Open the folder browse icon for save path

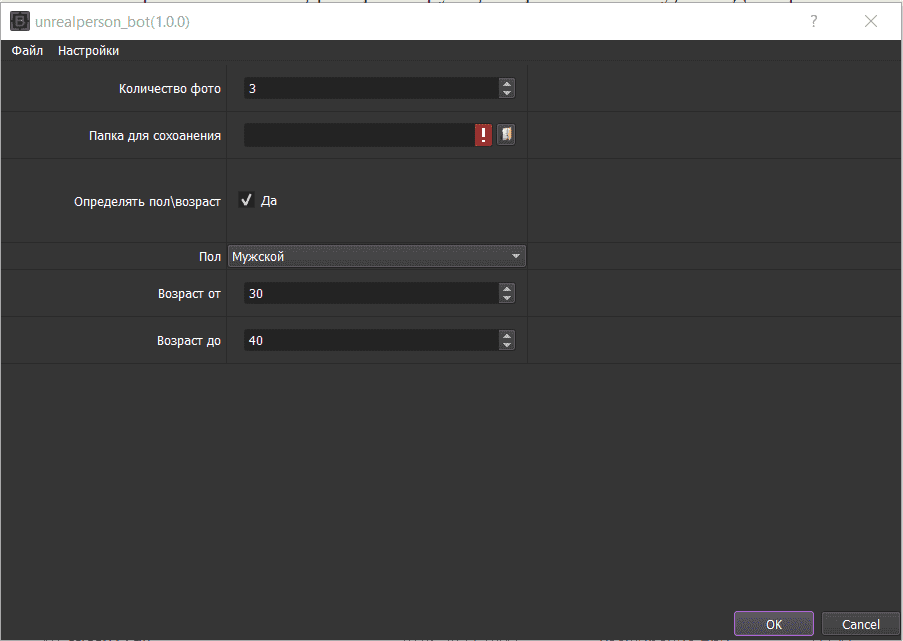pos(506,135)
